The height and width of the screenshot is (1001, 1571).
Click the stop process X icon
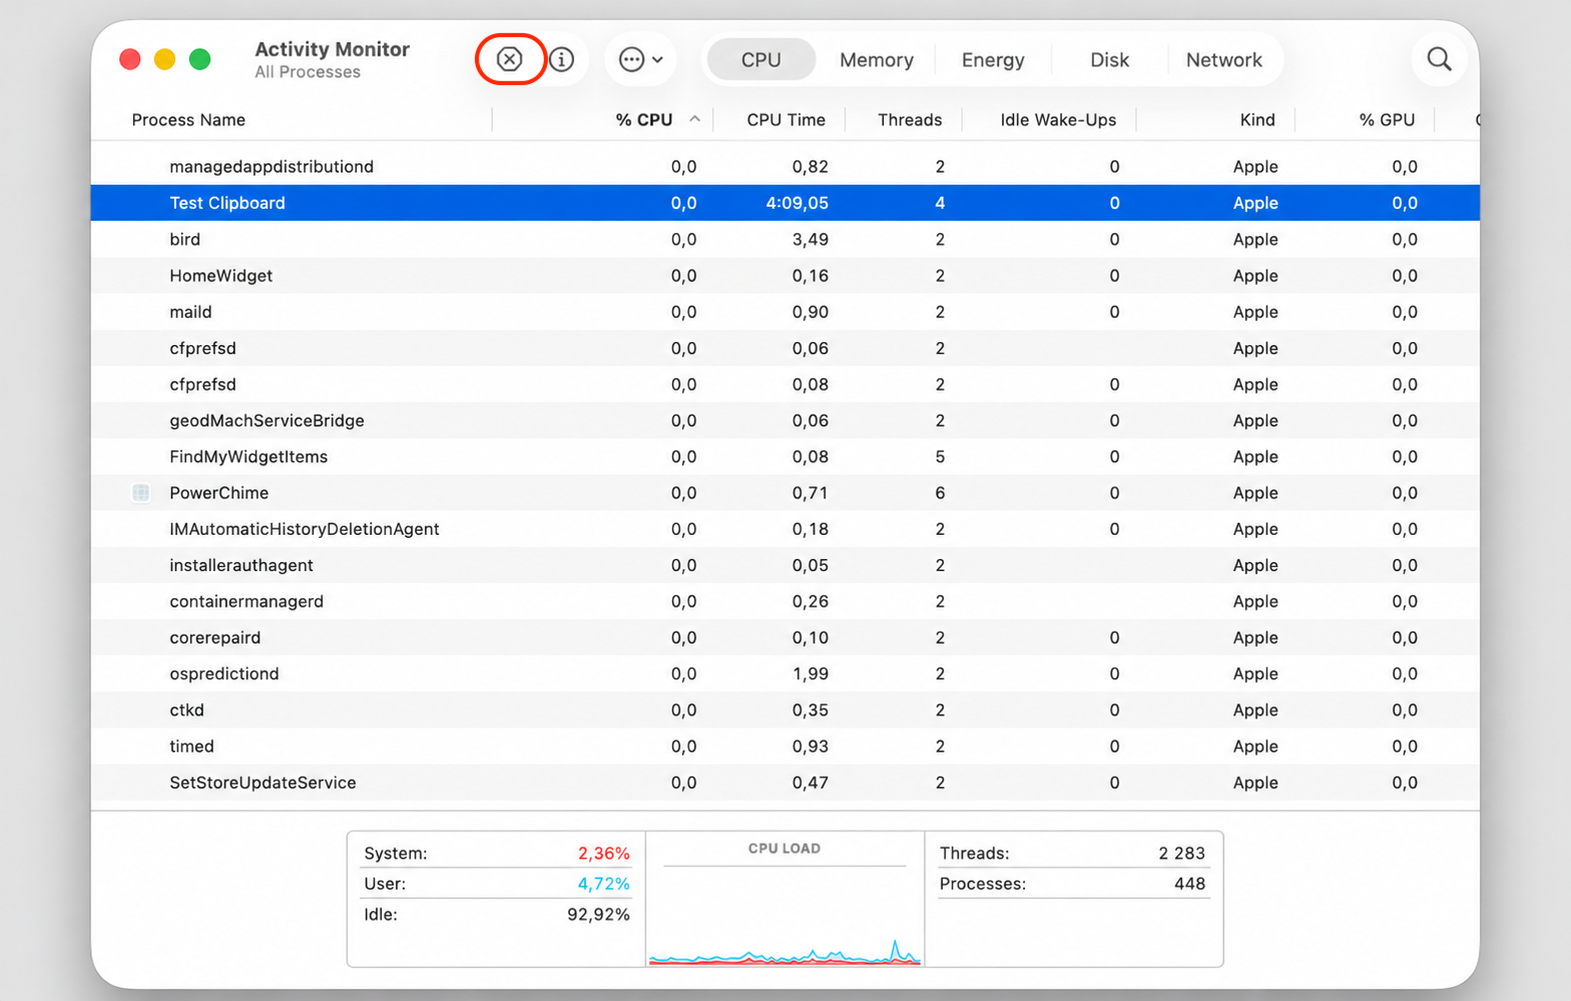pos(510,59)
